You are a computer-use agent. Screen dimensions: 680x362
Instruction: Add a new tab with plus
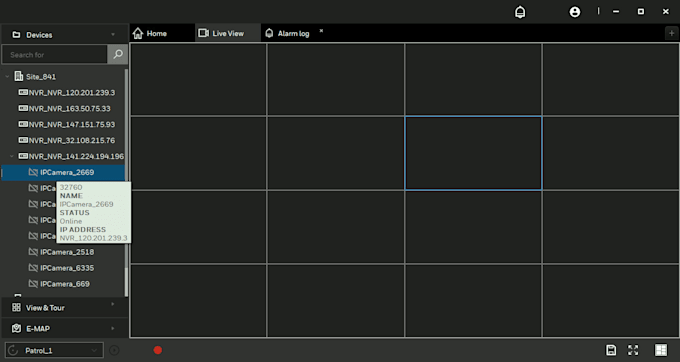click(671, 33)
